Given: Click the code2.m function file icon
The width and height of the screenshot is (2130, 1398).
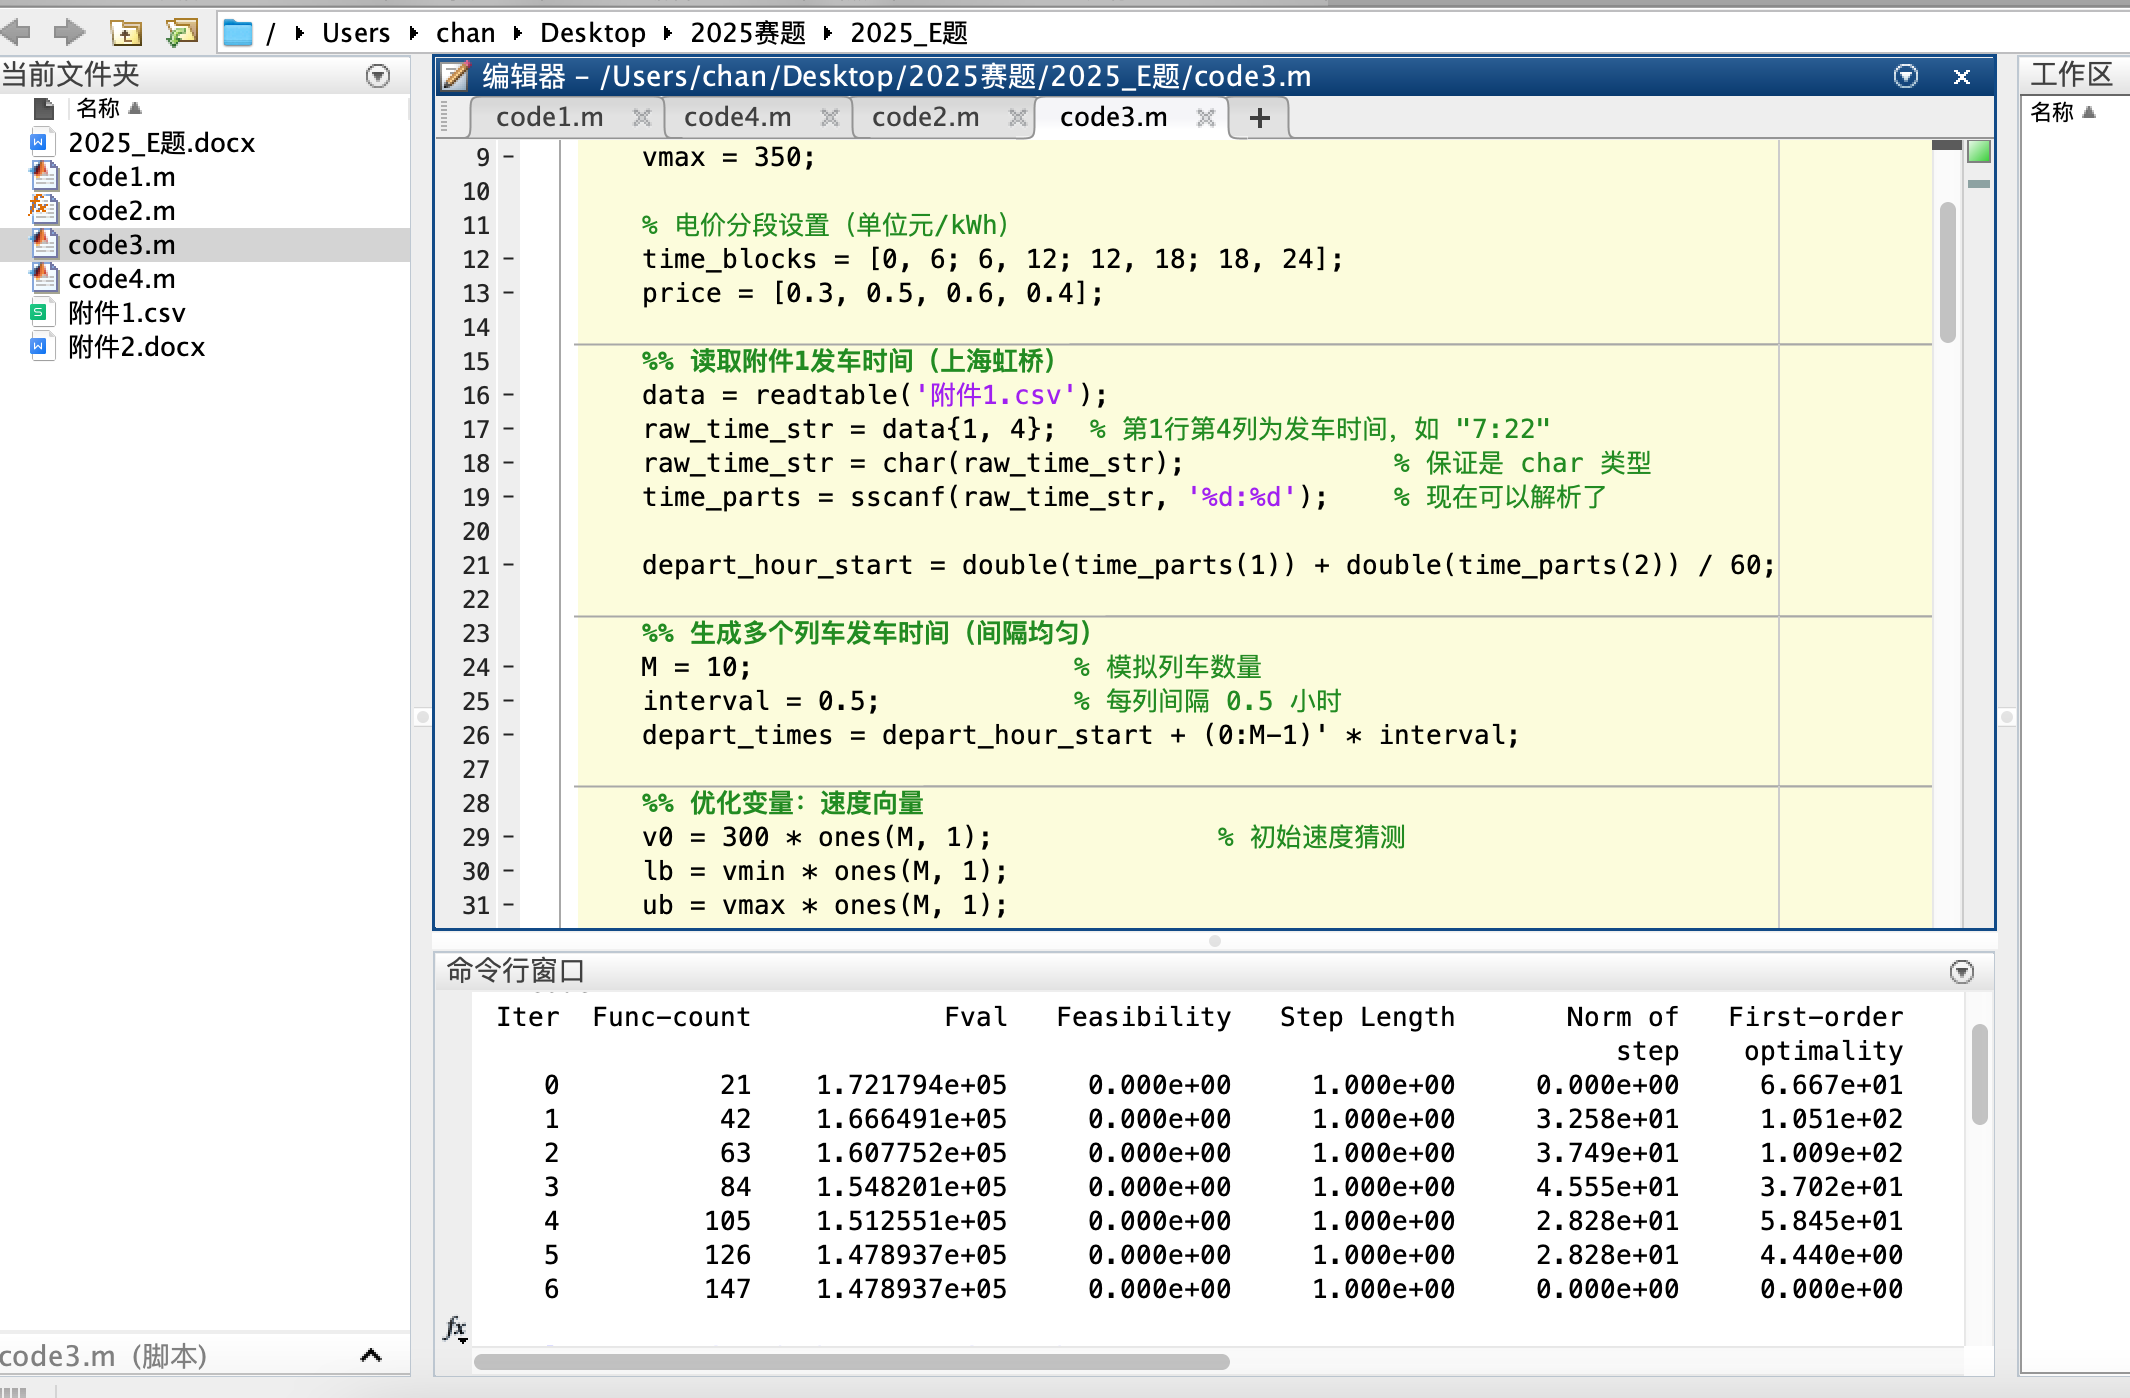Looking at the screenshot, I should 43,210.
